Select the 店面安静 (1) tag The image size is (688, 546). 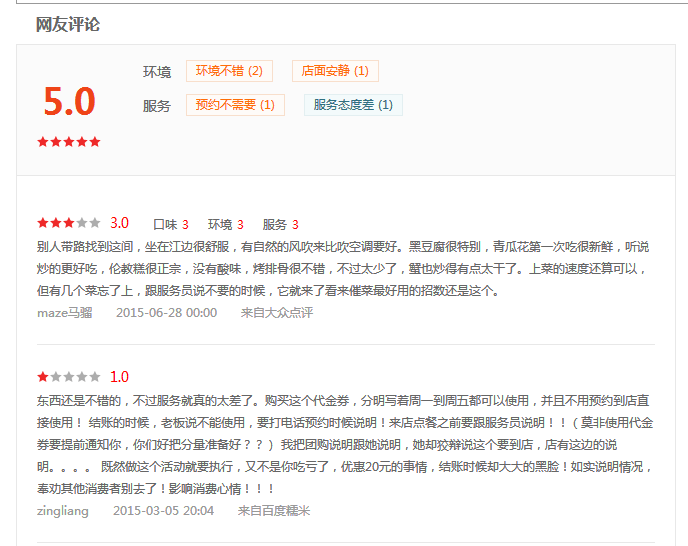[x=335, y=71]
